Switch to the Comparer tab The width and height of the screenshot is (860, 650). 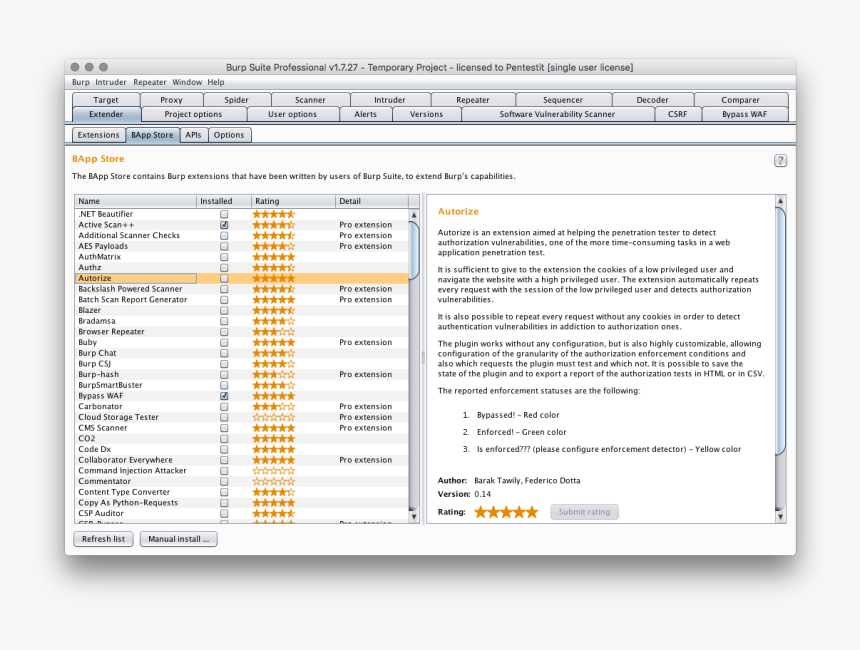tap(740, 99)
